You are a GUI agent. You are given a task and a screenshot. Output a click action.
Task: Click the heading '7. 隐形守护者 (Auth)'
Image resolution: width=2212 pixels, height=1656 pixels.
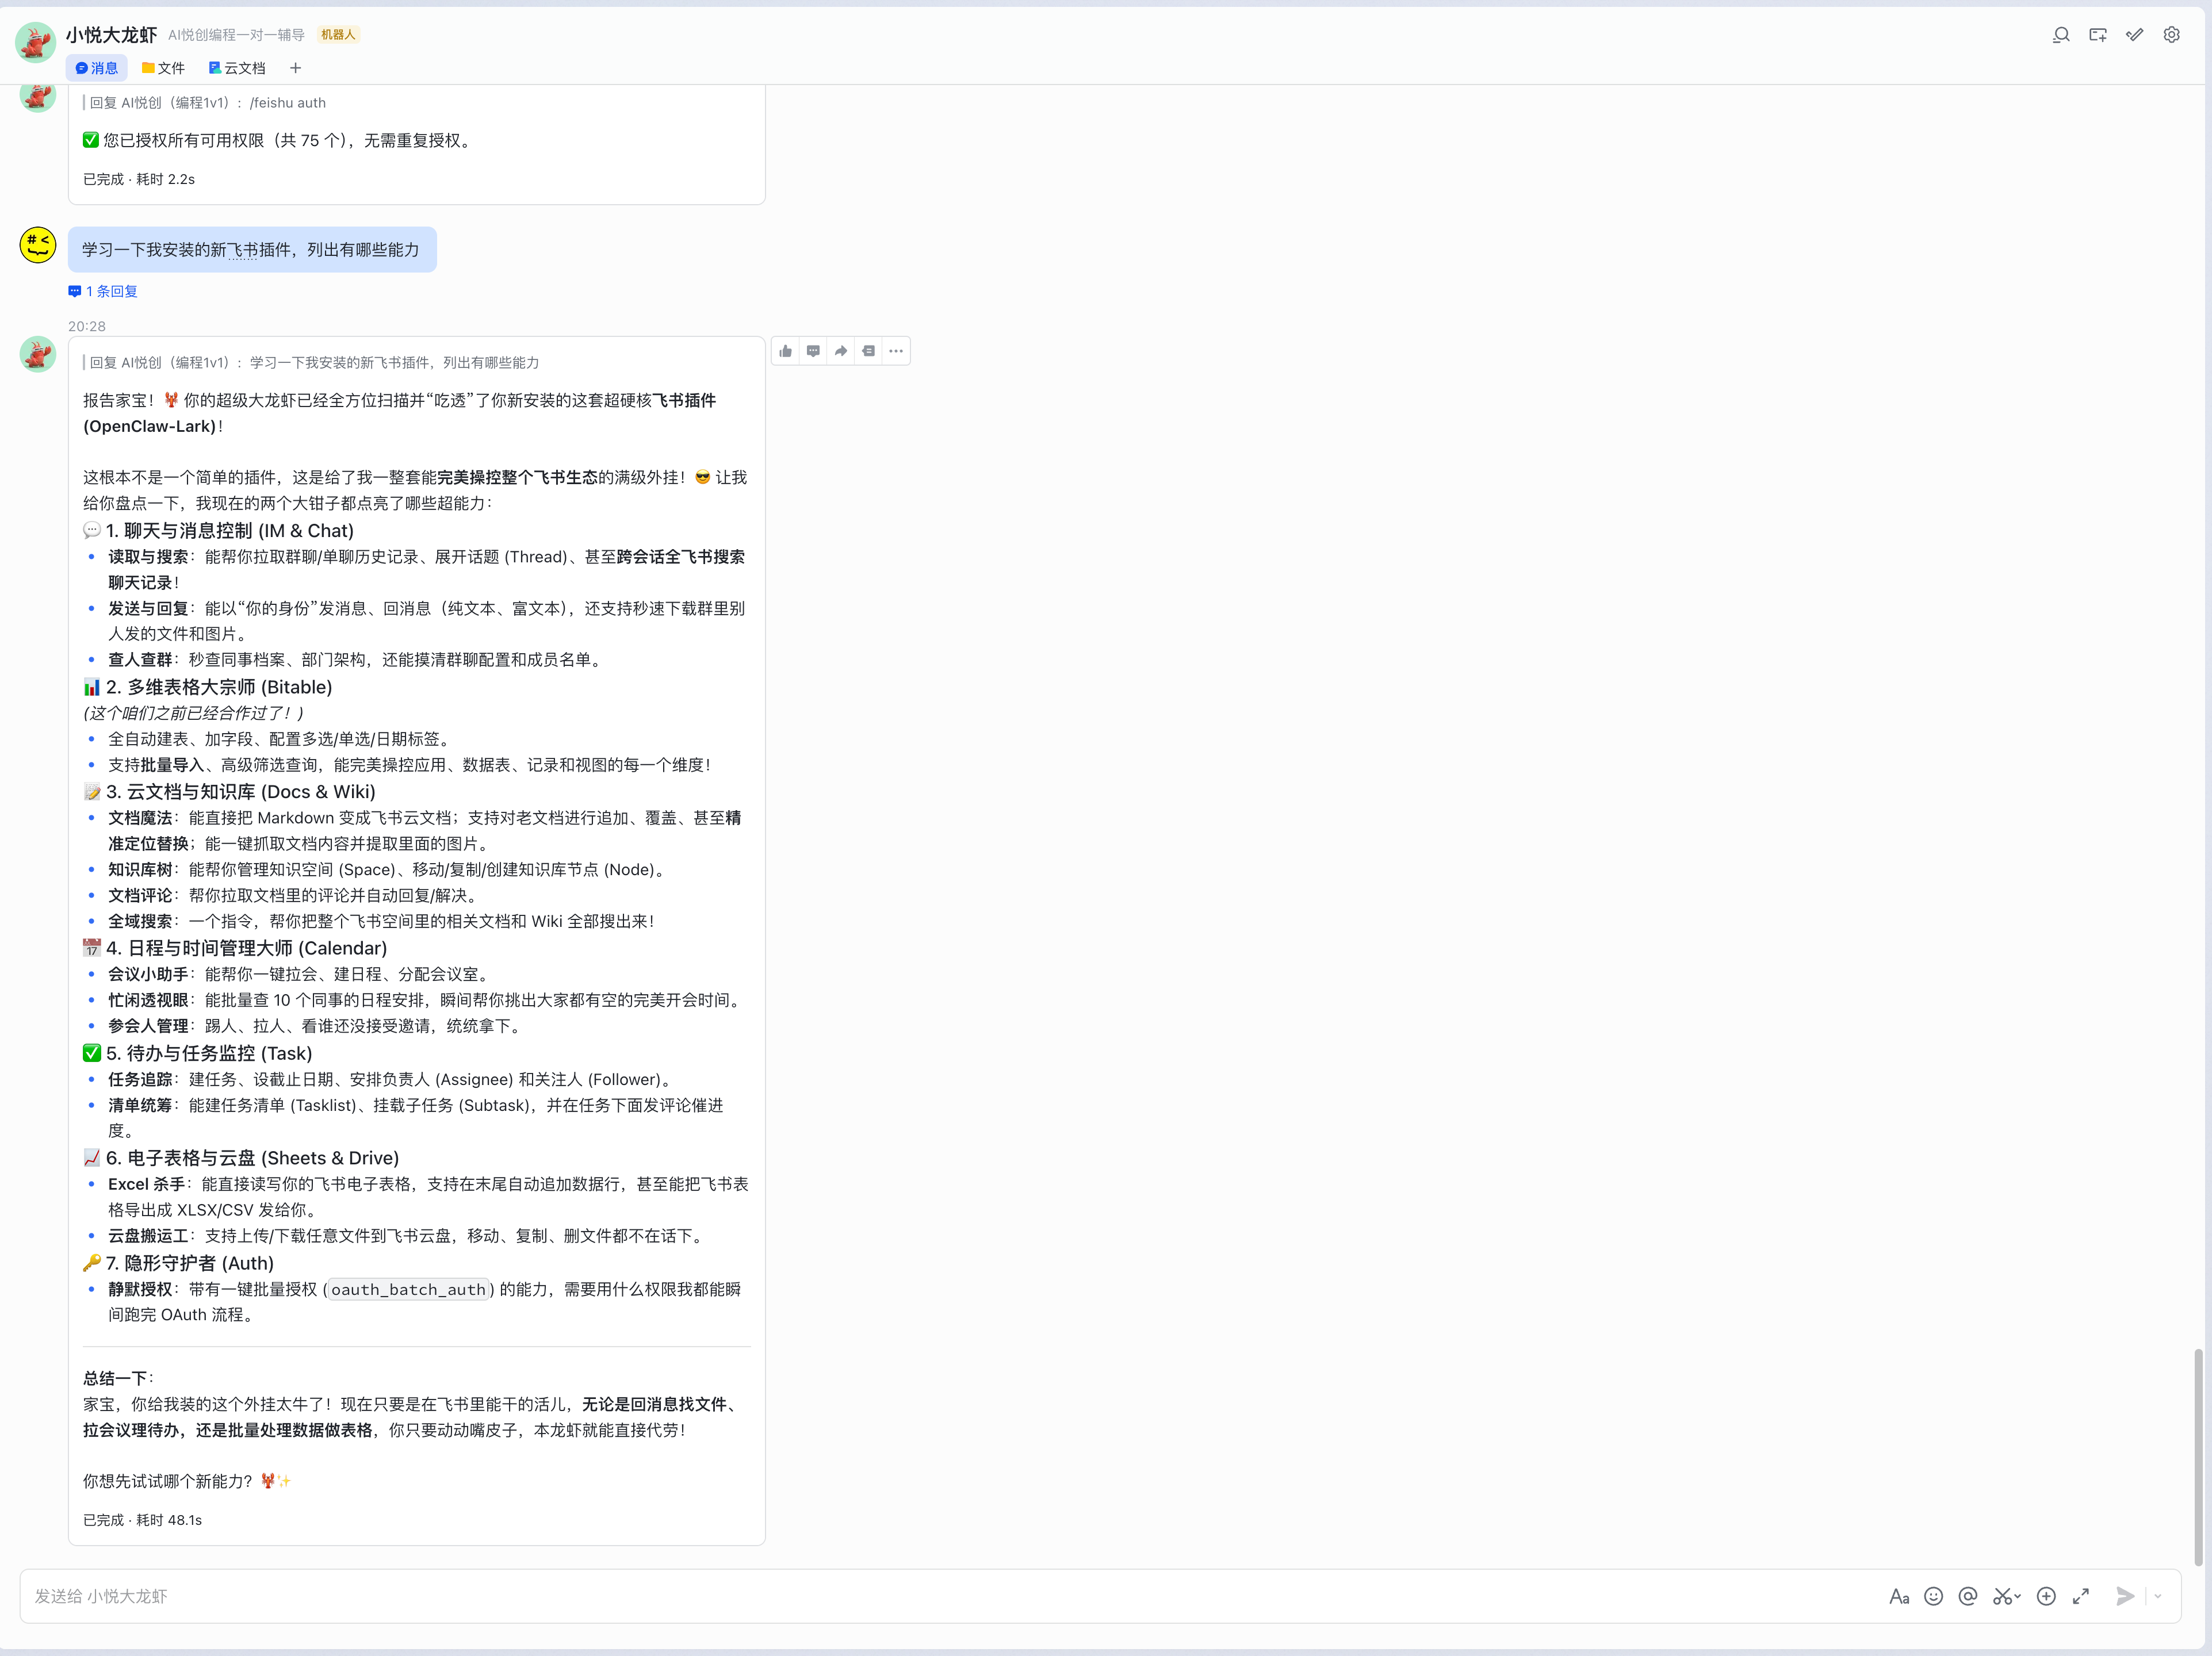[x=190, y=1263]
